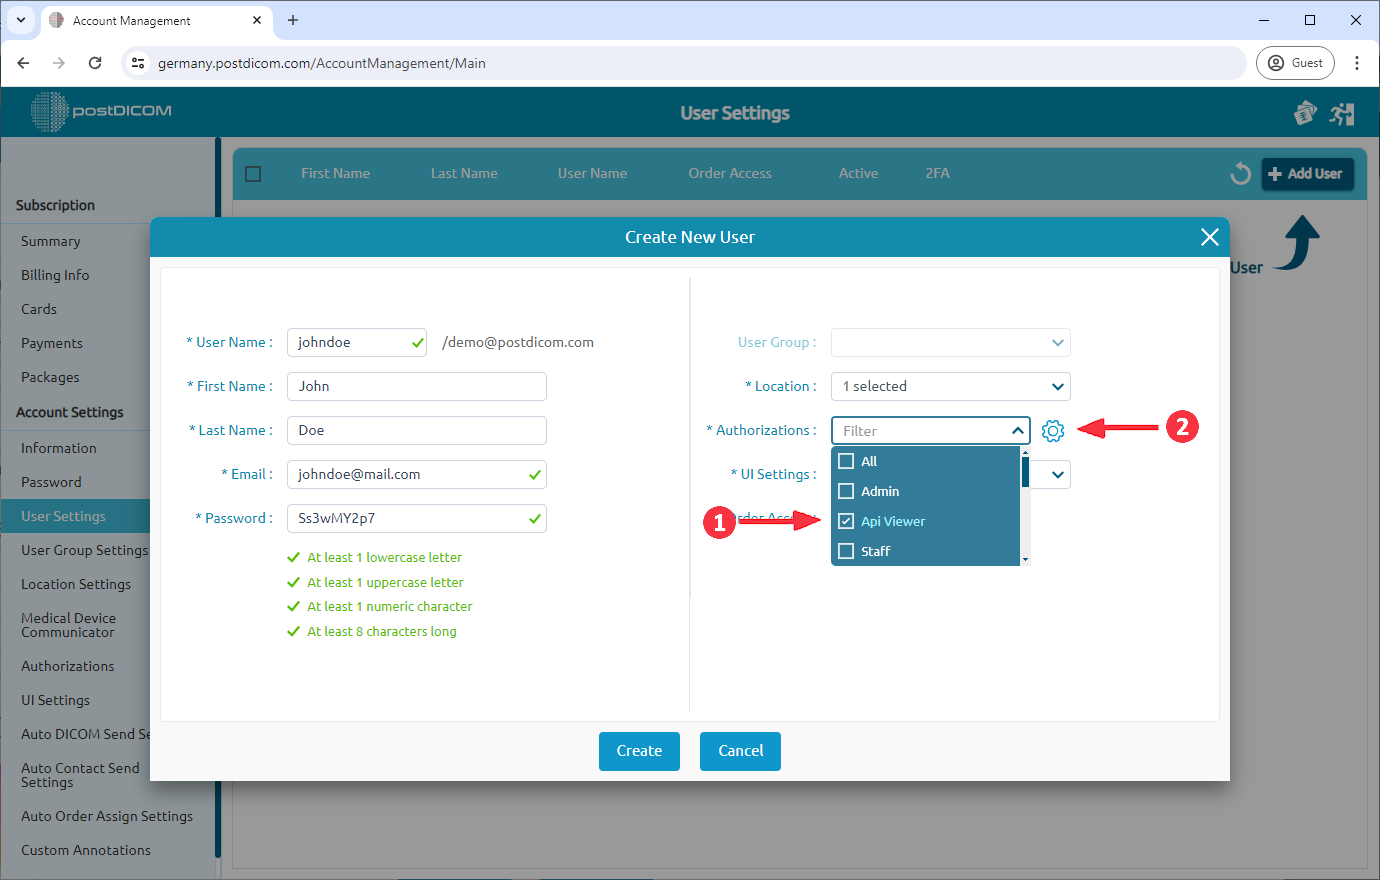
Task: Click the logout exit icon
Action: (x=1342, y=112)
